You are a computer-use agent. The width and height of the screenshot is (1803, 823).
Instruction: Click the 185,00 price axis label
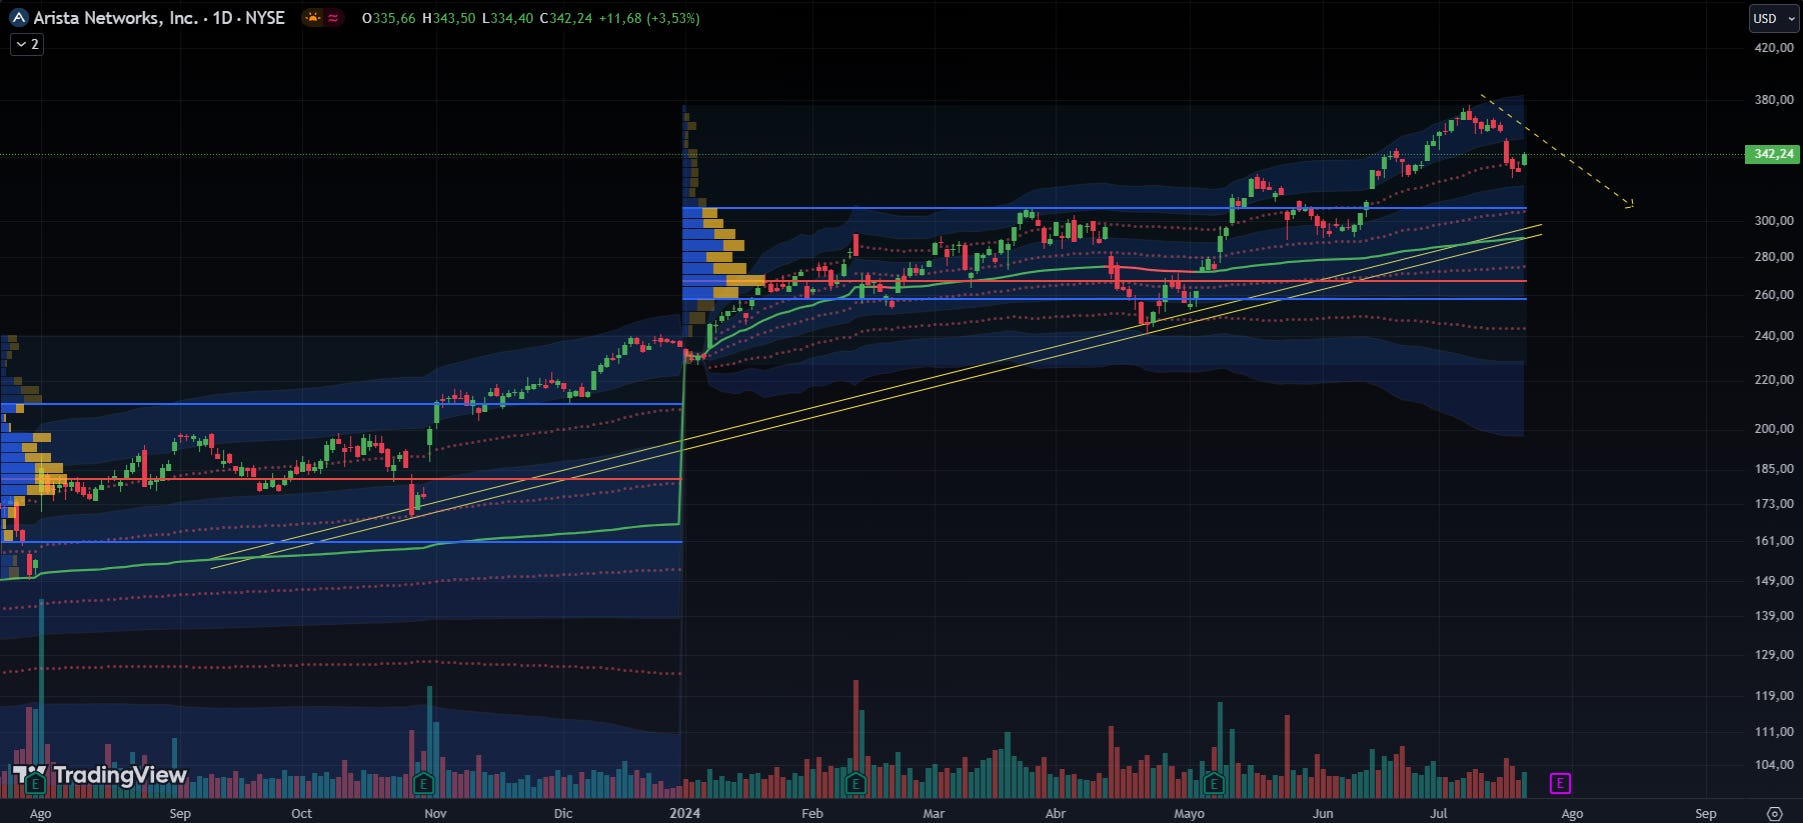1774,468
